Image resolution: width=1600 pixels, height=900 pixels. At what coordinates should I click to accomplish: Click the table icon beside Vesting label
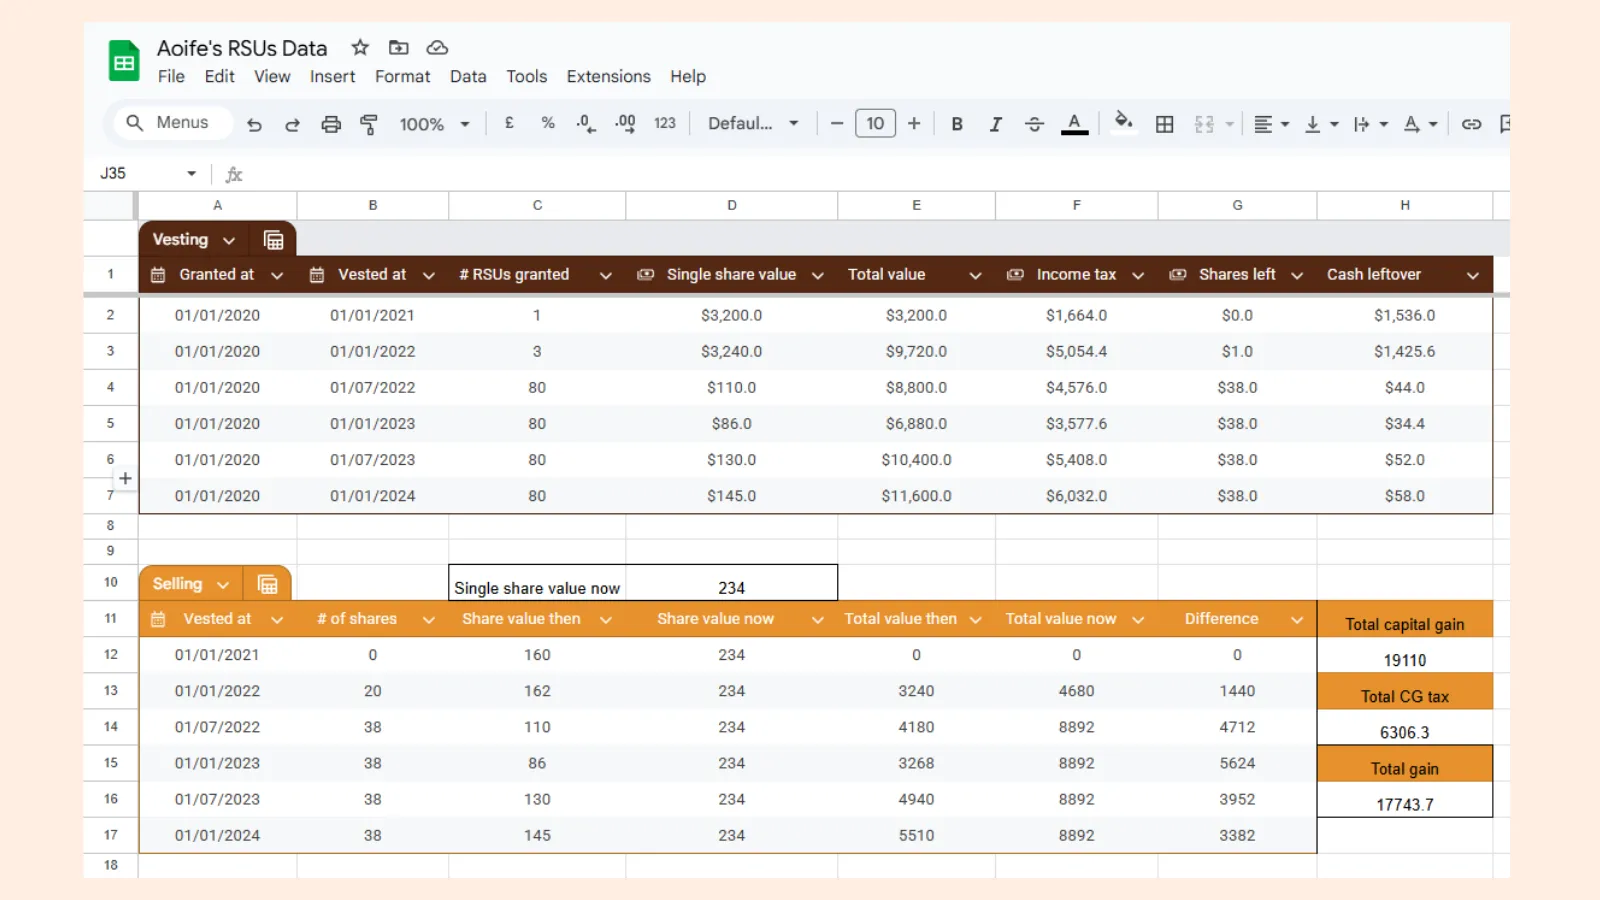pos(273,239)
